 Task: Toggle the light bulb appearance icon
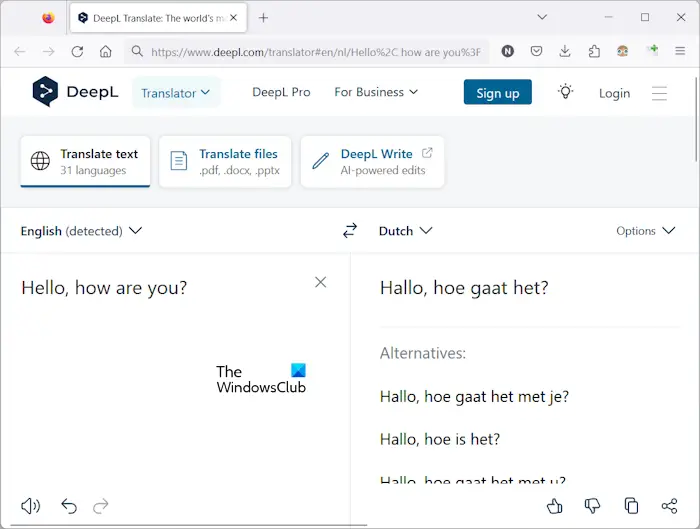point(566,92)
